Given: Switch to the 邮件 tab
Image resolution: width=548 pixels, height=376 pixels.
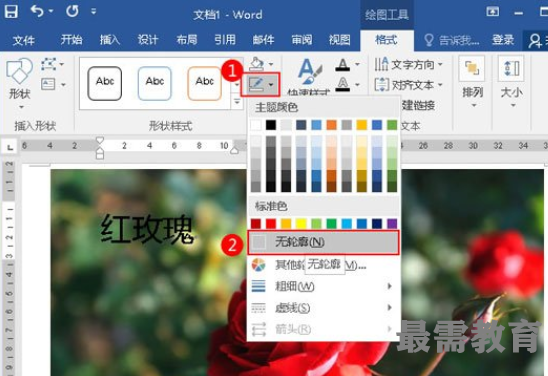Looking at the screenshot, I should click(263, 40).
